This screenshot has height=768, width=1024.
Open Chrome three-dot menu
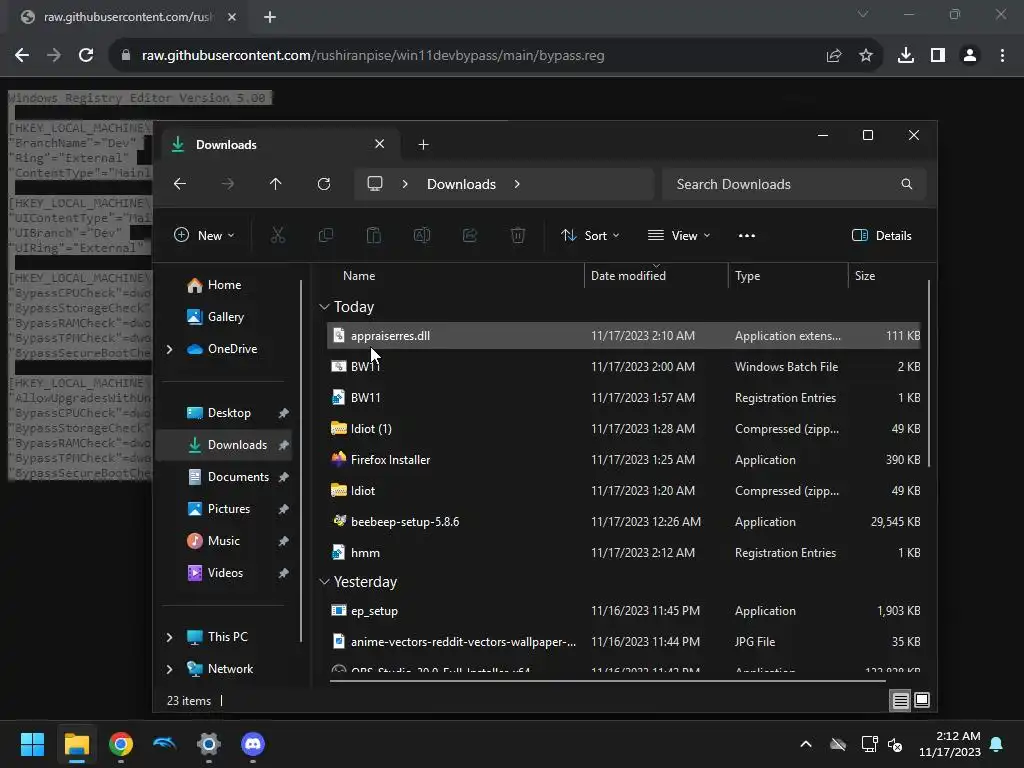click(1002, 56)
